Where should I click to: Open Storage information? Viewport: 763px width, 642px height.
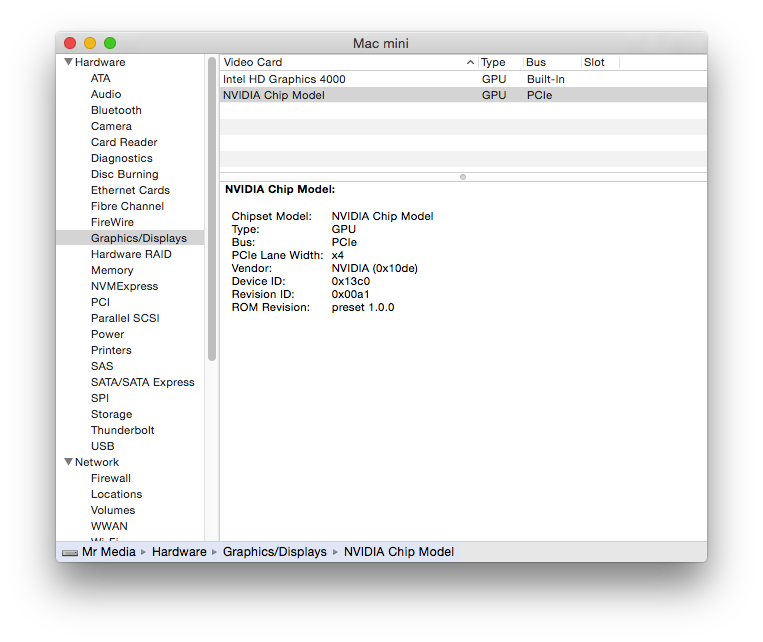pos(111,414)
